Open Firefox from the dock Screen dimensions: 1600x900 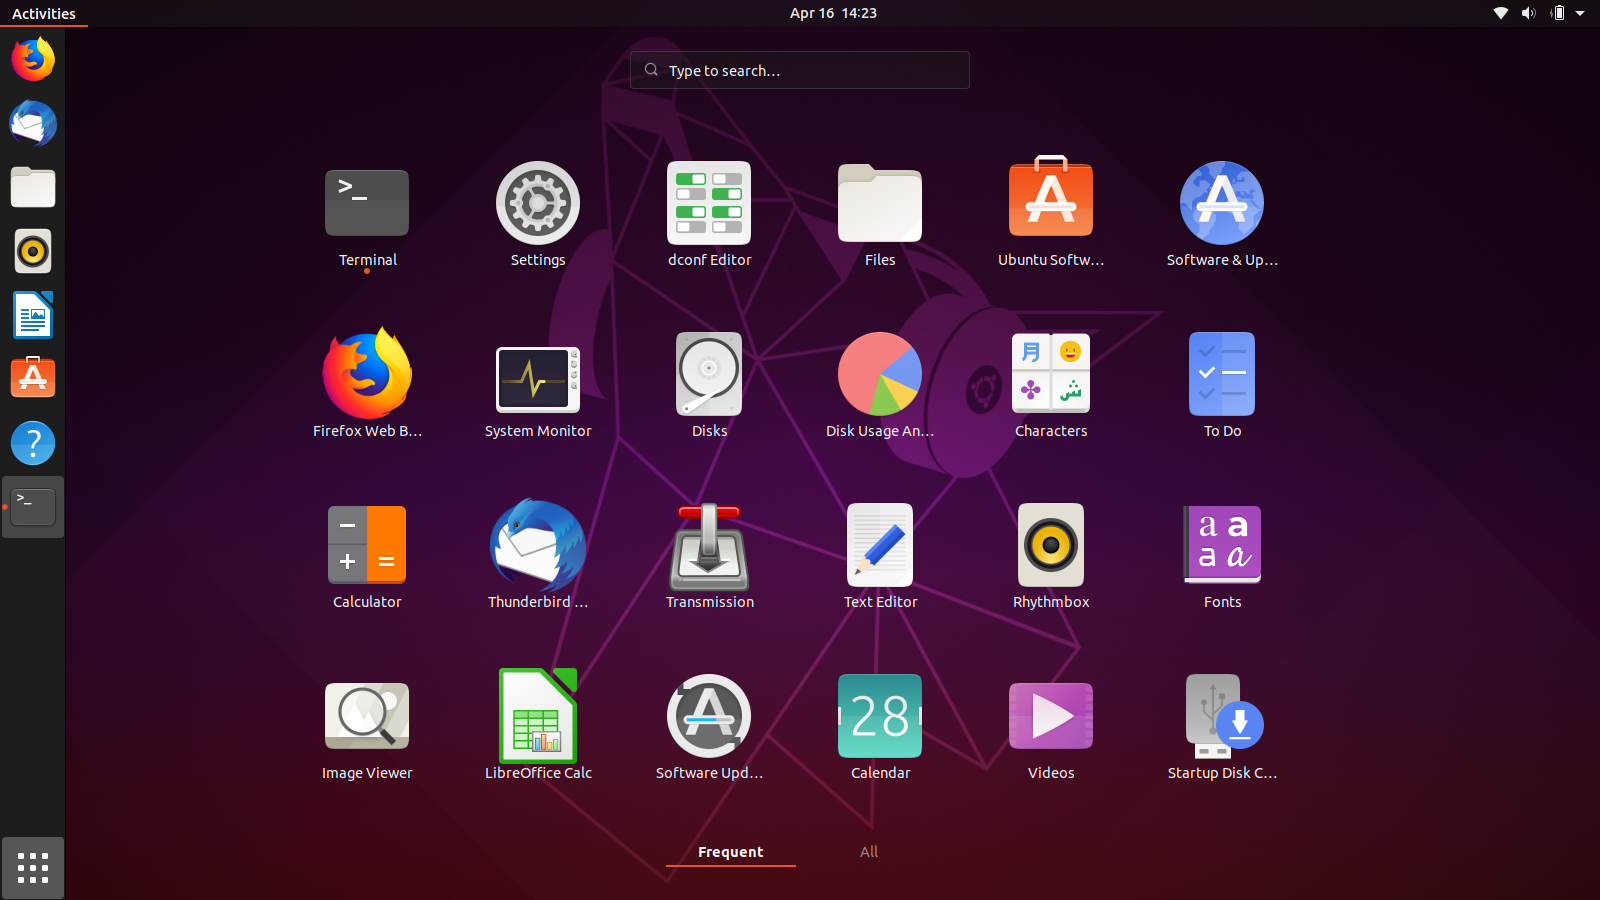tap(33, 59)
